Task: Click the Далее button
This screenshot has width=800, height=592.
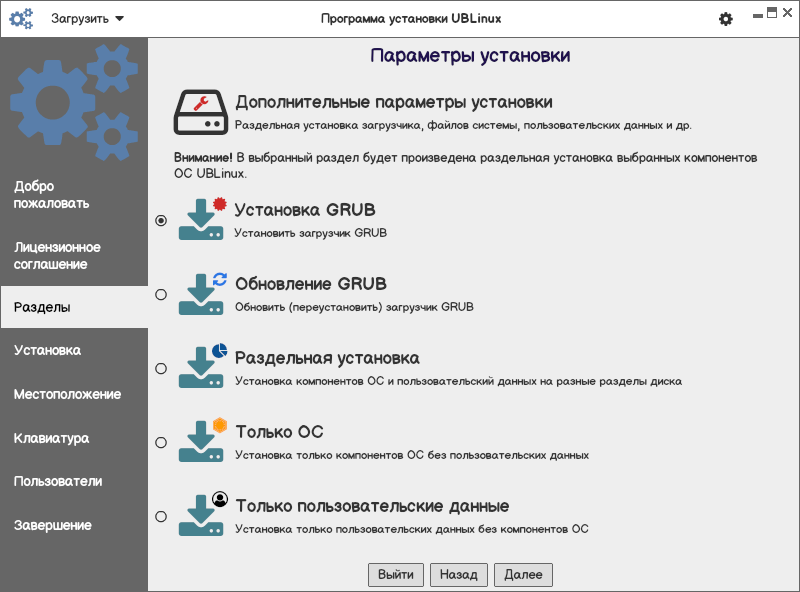Action: tap(523, 575)
